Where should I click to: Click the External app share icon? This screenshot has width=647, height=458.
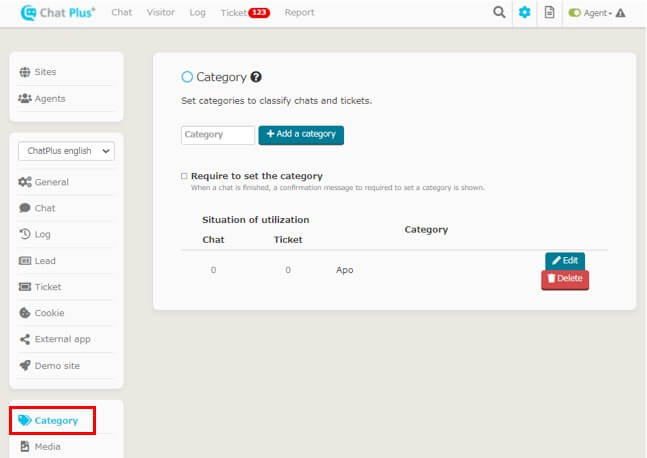pyautogui.click(x=25, y=339)
